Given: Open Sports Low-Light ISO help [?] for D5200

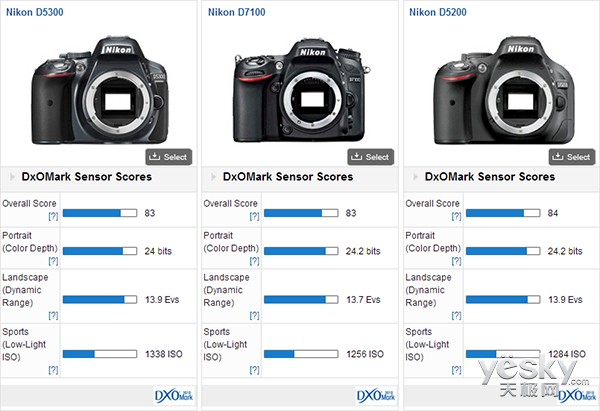Looking at the screenshot, I should 457,370.
